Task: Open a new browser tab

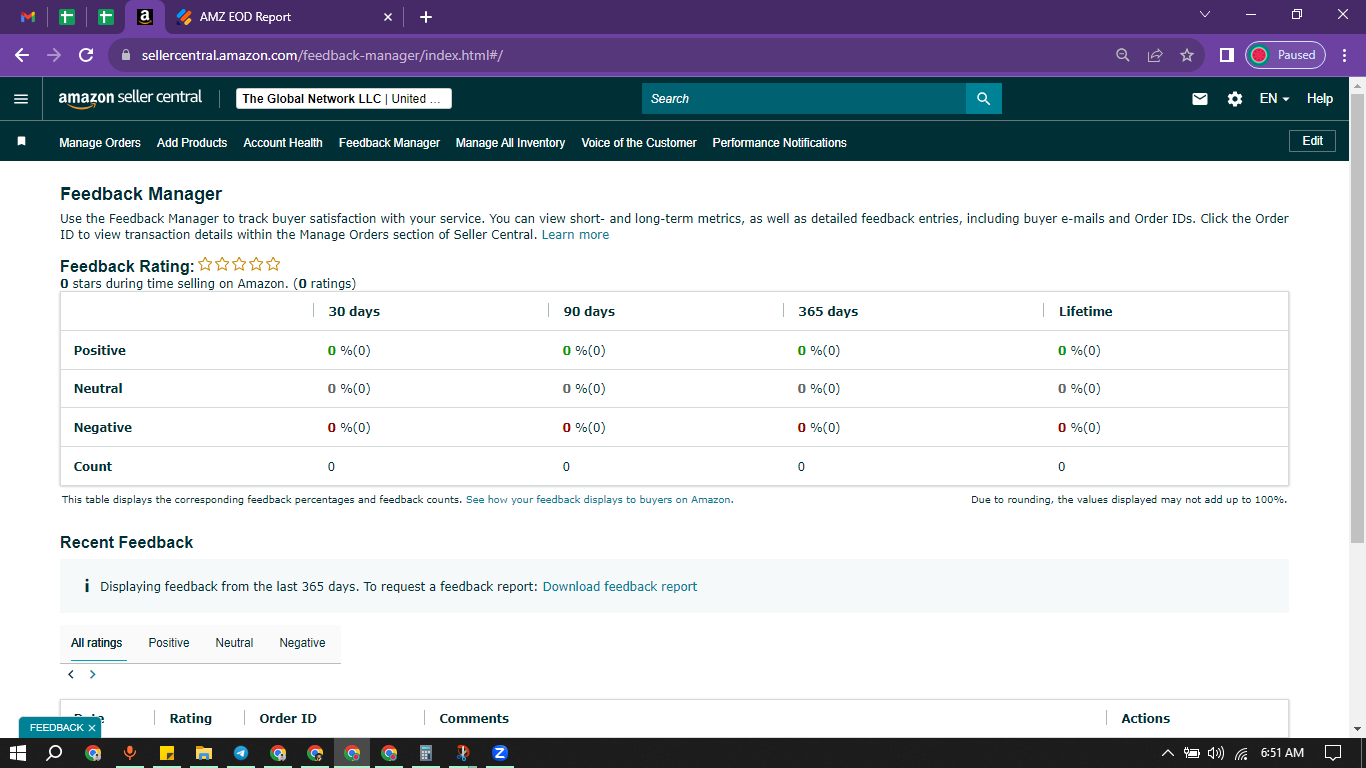Action: pos(426,17)
